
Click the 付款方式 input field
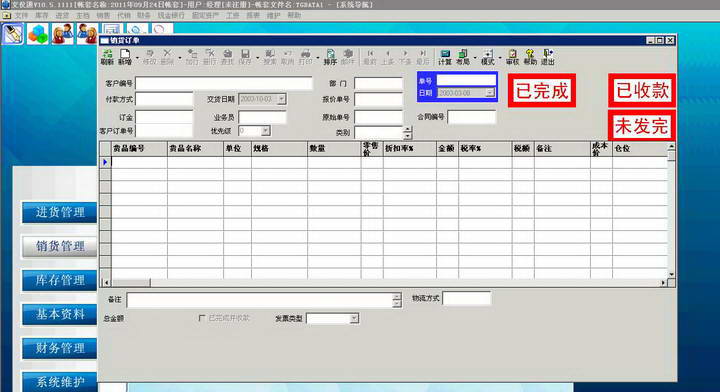tap(164, 99)
